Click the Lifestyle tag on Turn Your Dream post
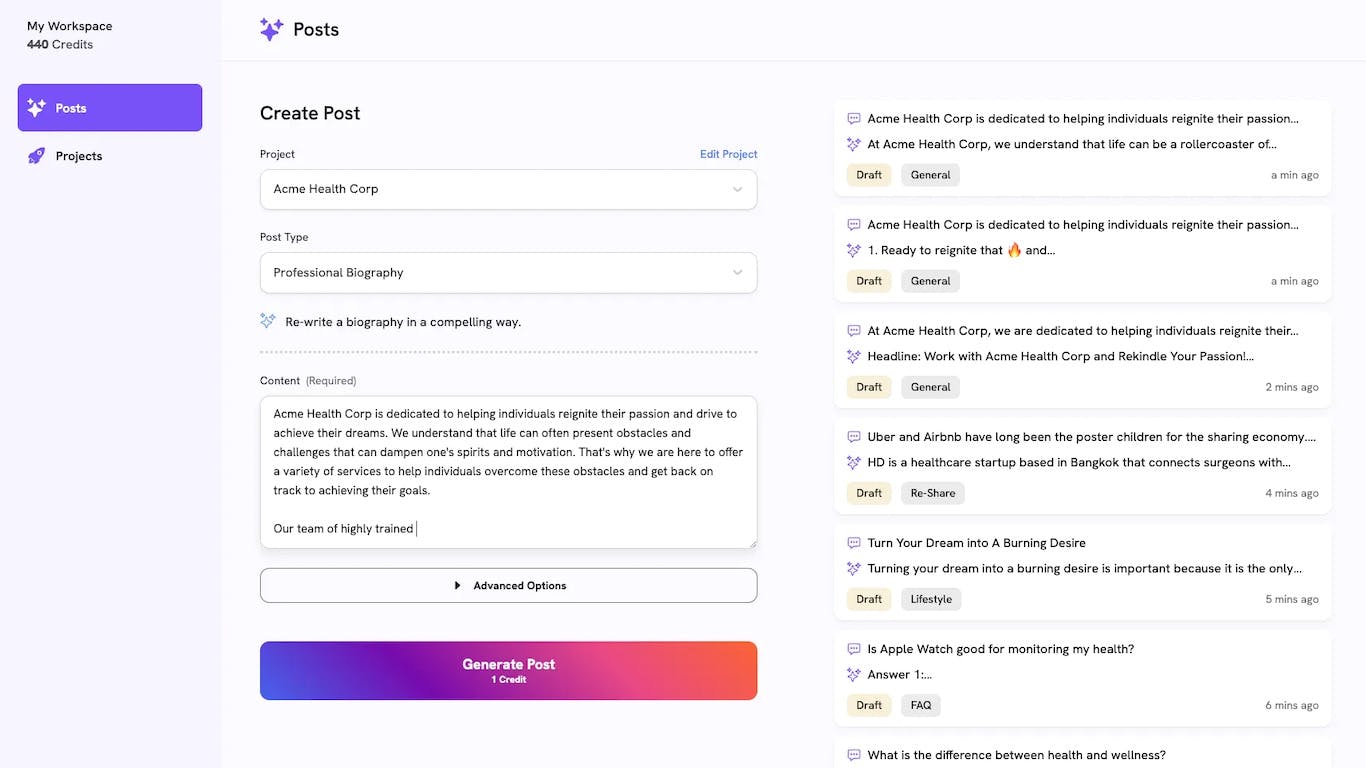The image size is (1366, 768). pyautogui.click(x=930, y=599)
